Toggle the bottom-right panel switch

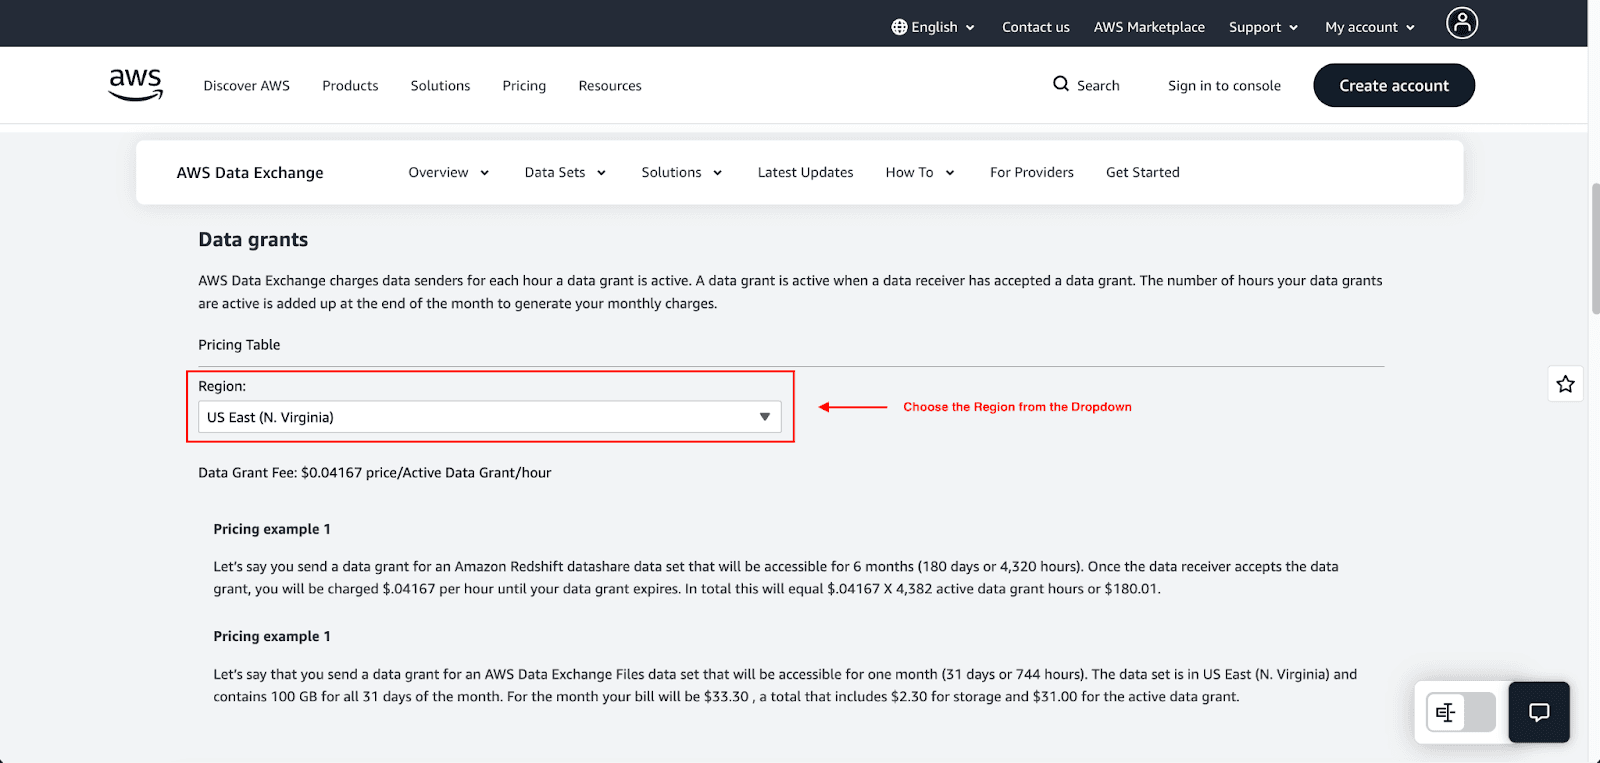click(x=1461, y=712)
